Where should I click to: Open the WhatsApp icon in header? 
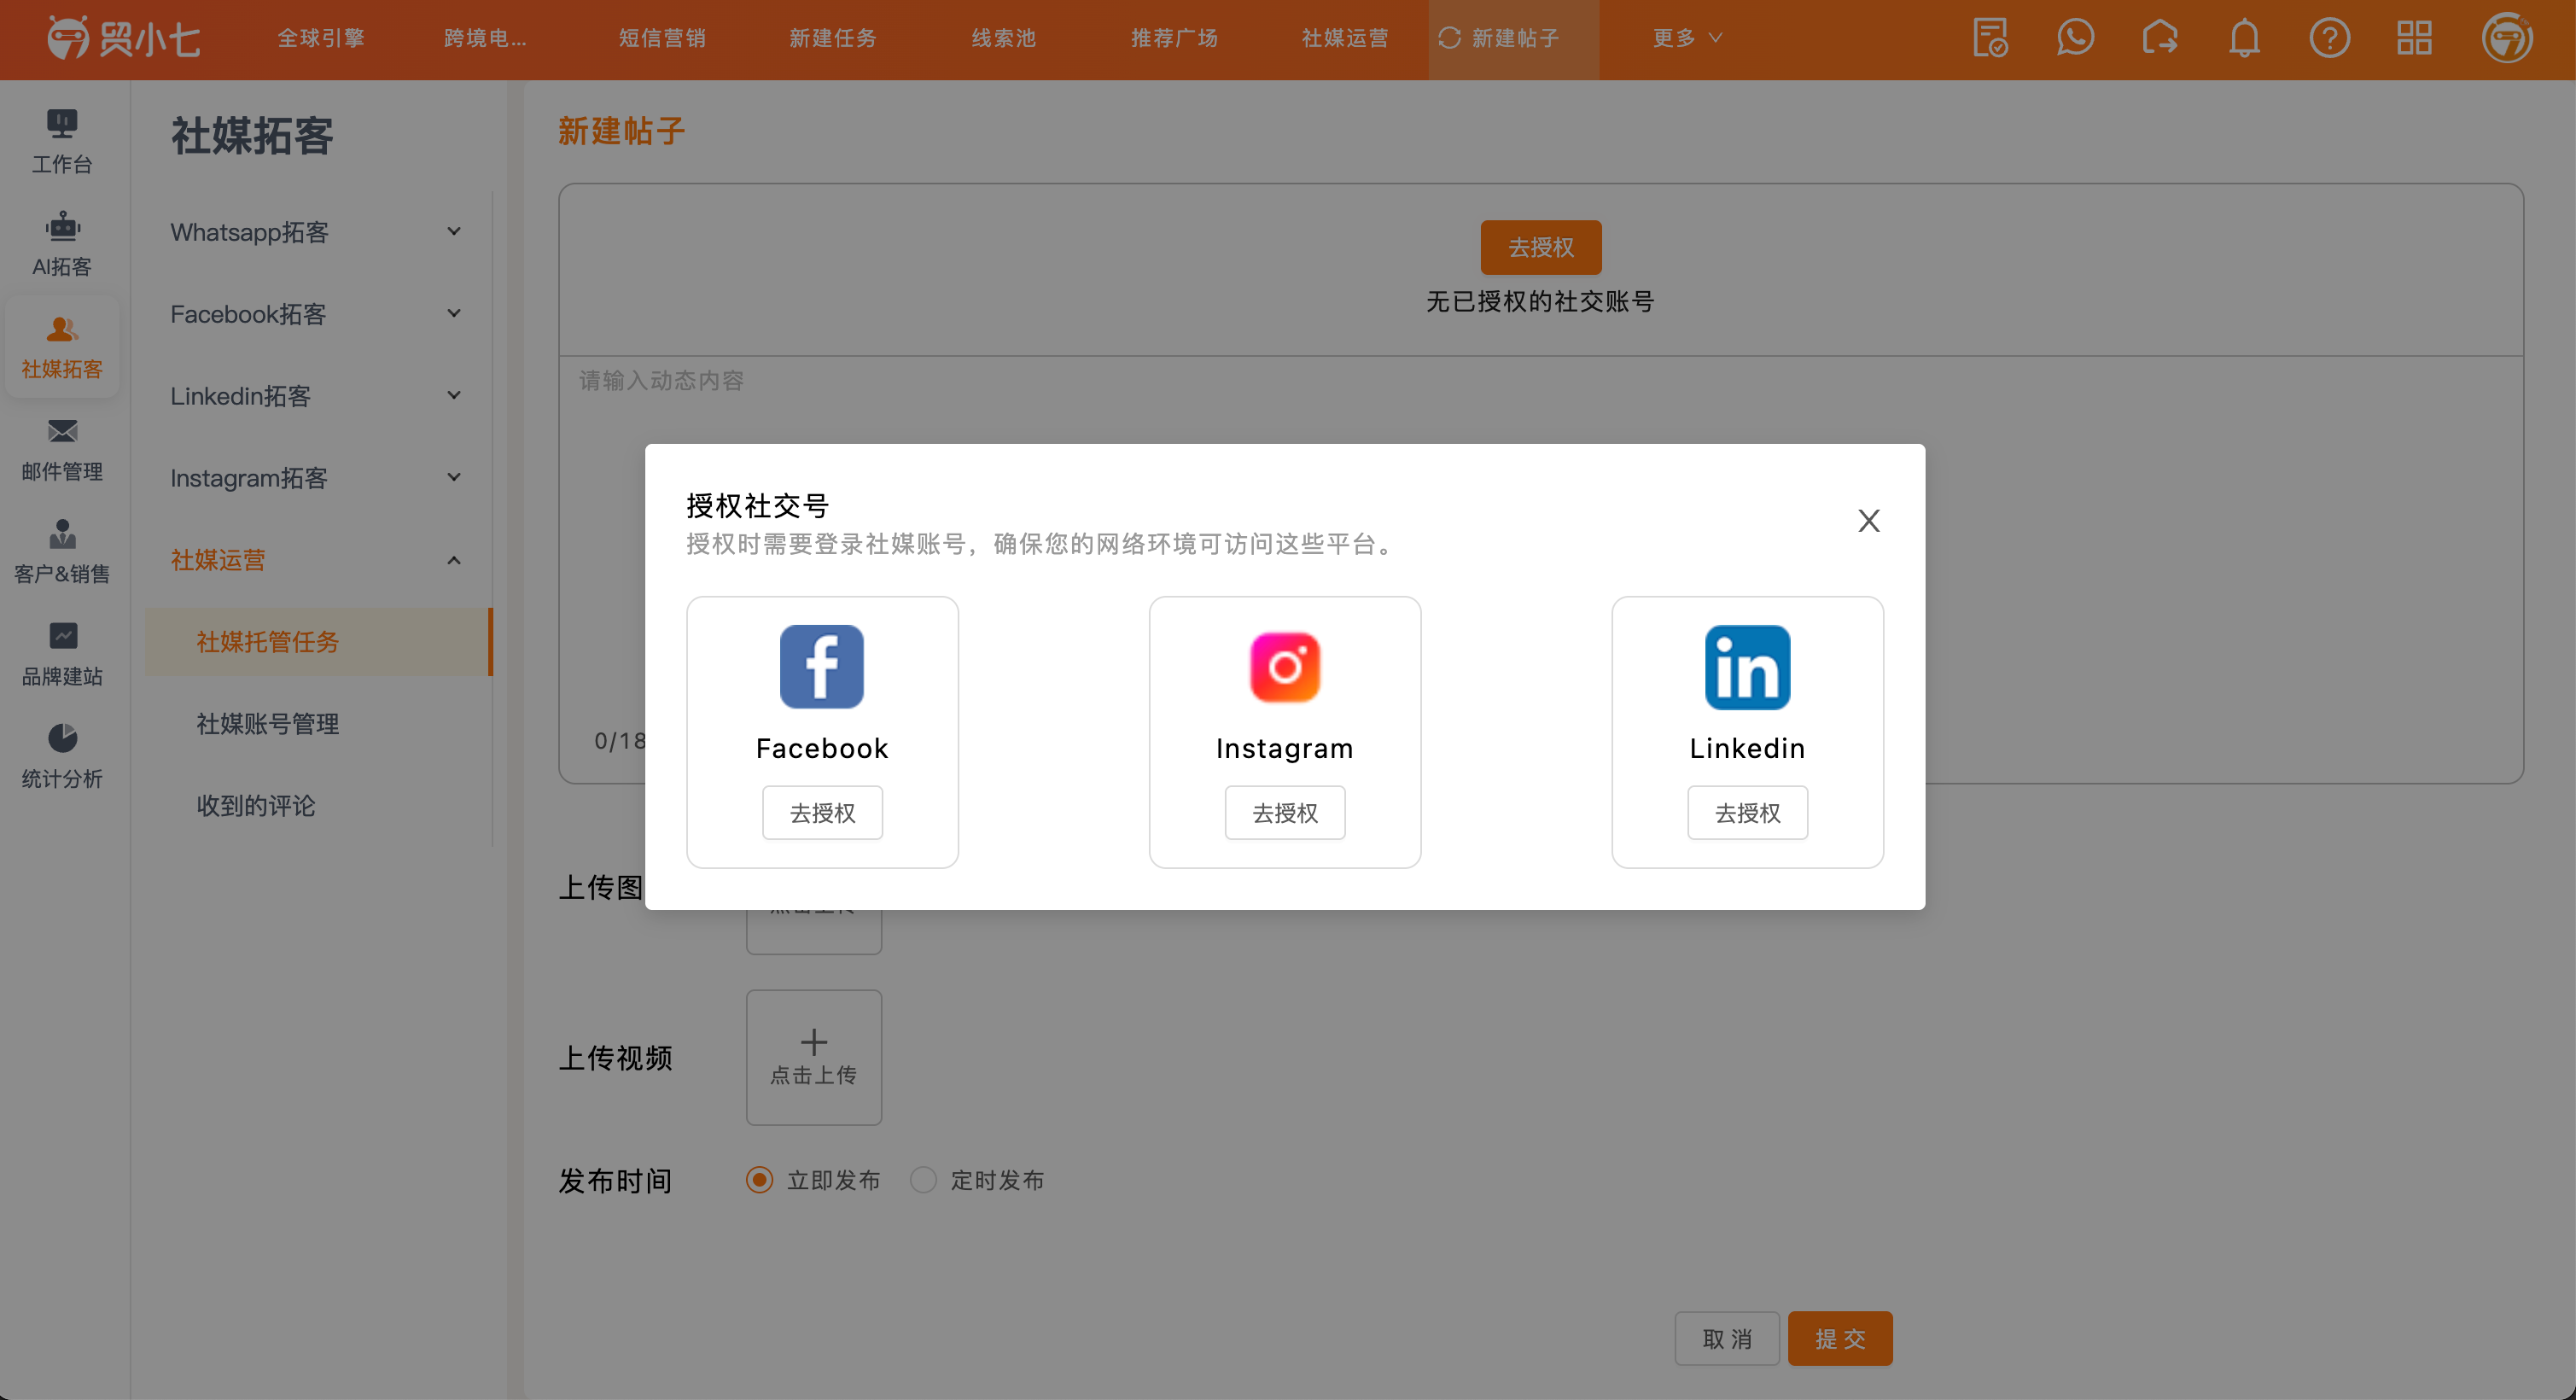click(x=2075, y=38)
